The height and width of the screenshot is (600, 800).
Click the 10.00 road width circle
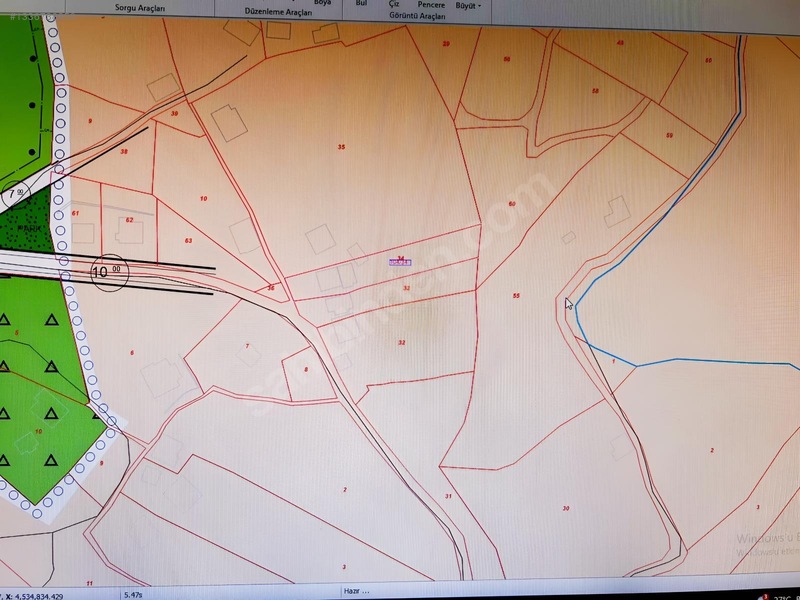coord(109,272)
